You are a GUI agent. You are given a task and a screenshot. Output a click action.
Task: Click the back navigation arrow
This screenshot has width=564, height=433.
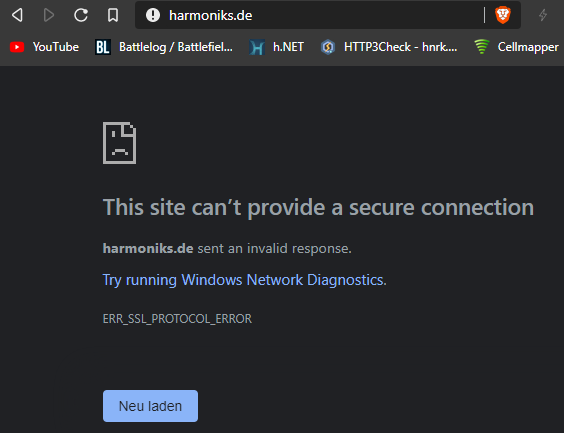click(17, 15)
